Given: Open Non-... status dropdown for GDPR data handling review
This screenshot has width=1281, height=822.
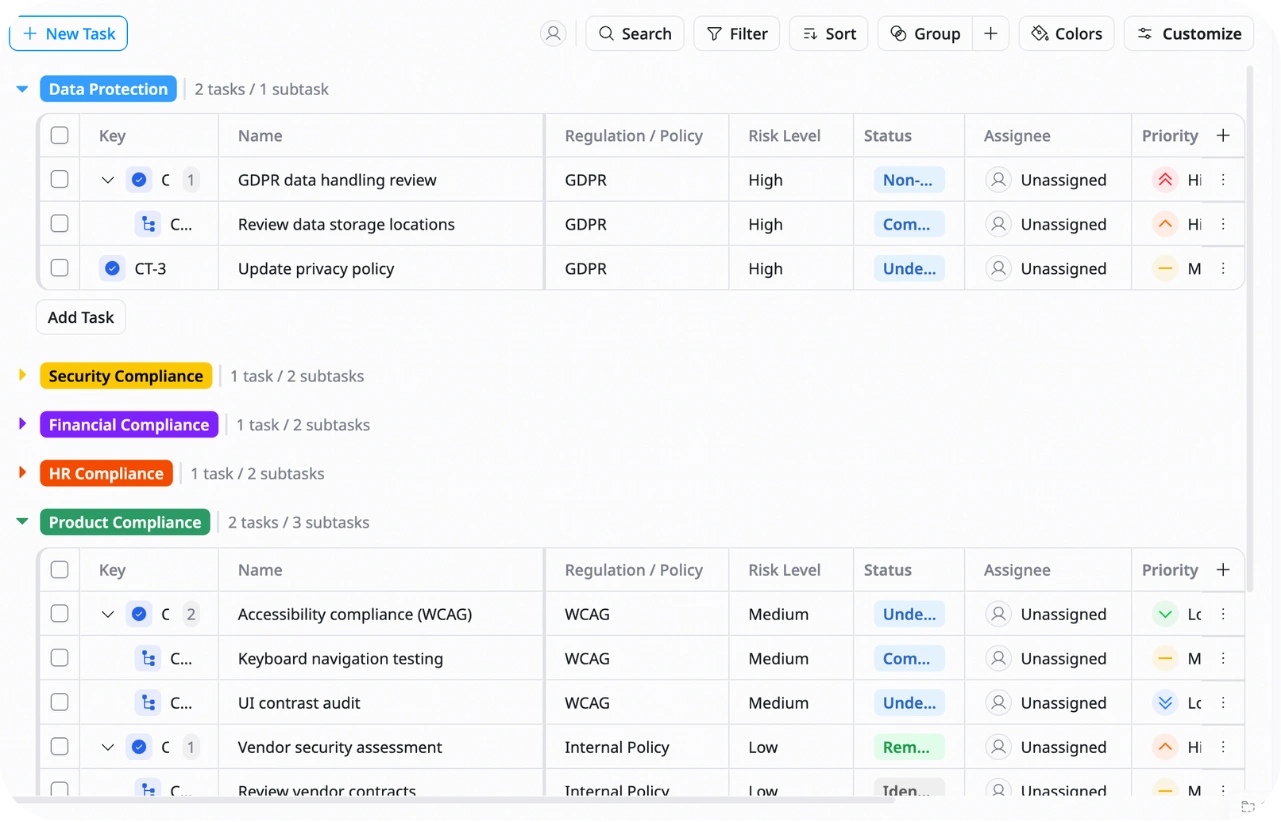Looking at the screenshot, I should click(x=908, y=180).
